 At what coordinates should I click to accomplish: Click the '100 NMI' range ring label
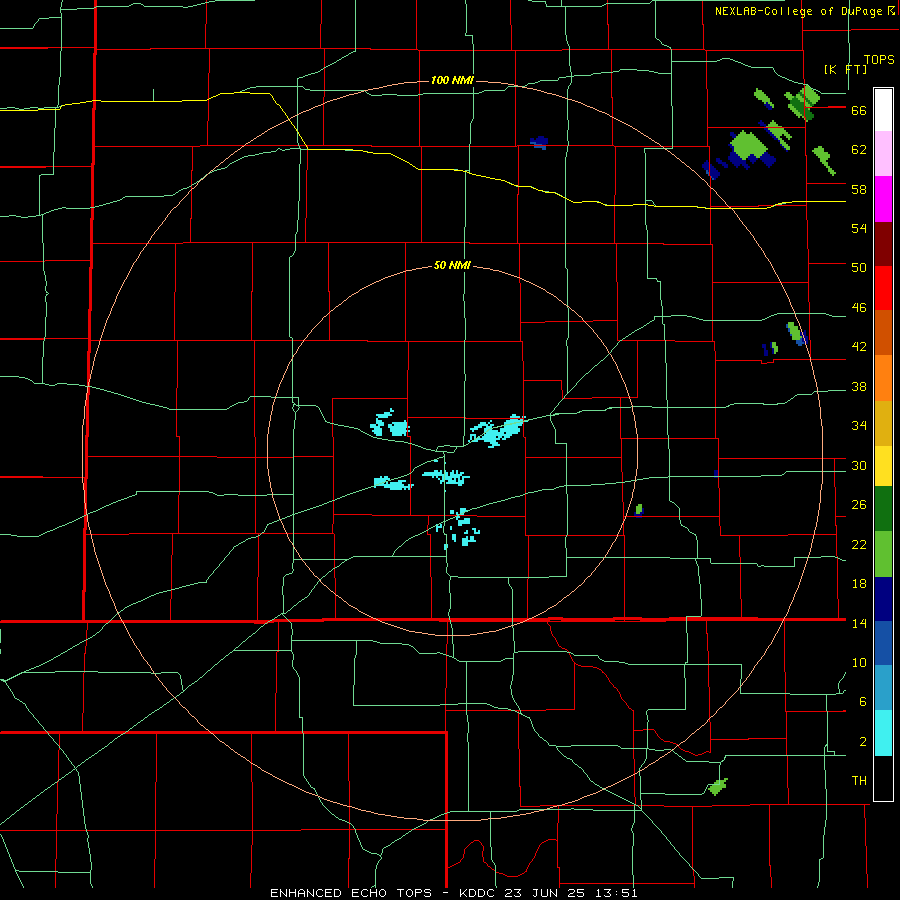[x=452, y=80]
